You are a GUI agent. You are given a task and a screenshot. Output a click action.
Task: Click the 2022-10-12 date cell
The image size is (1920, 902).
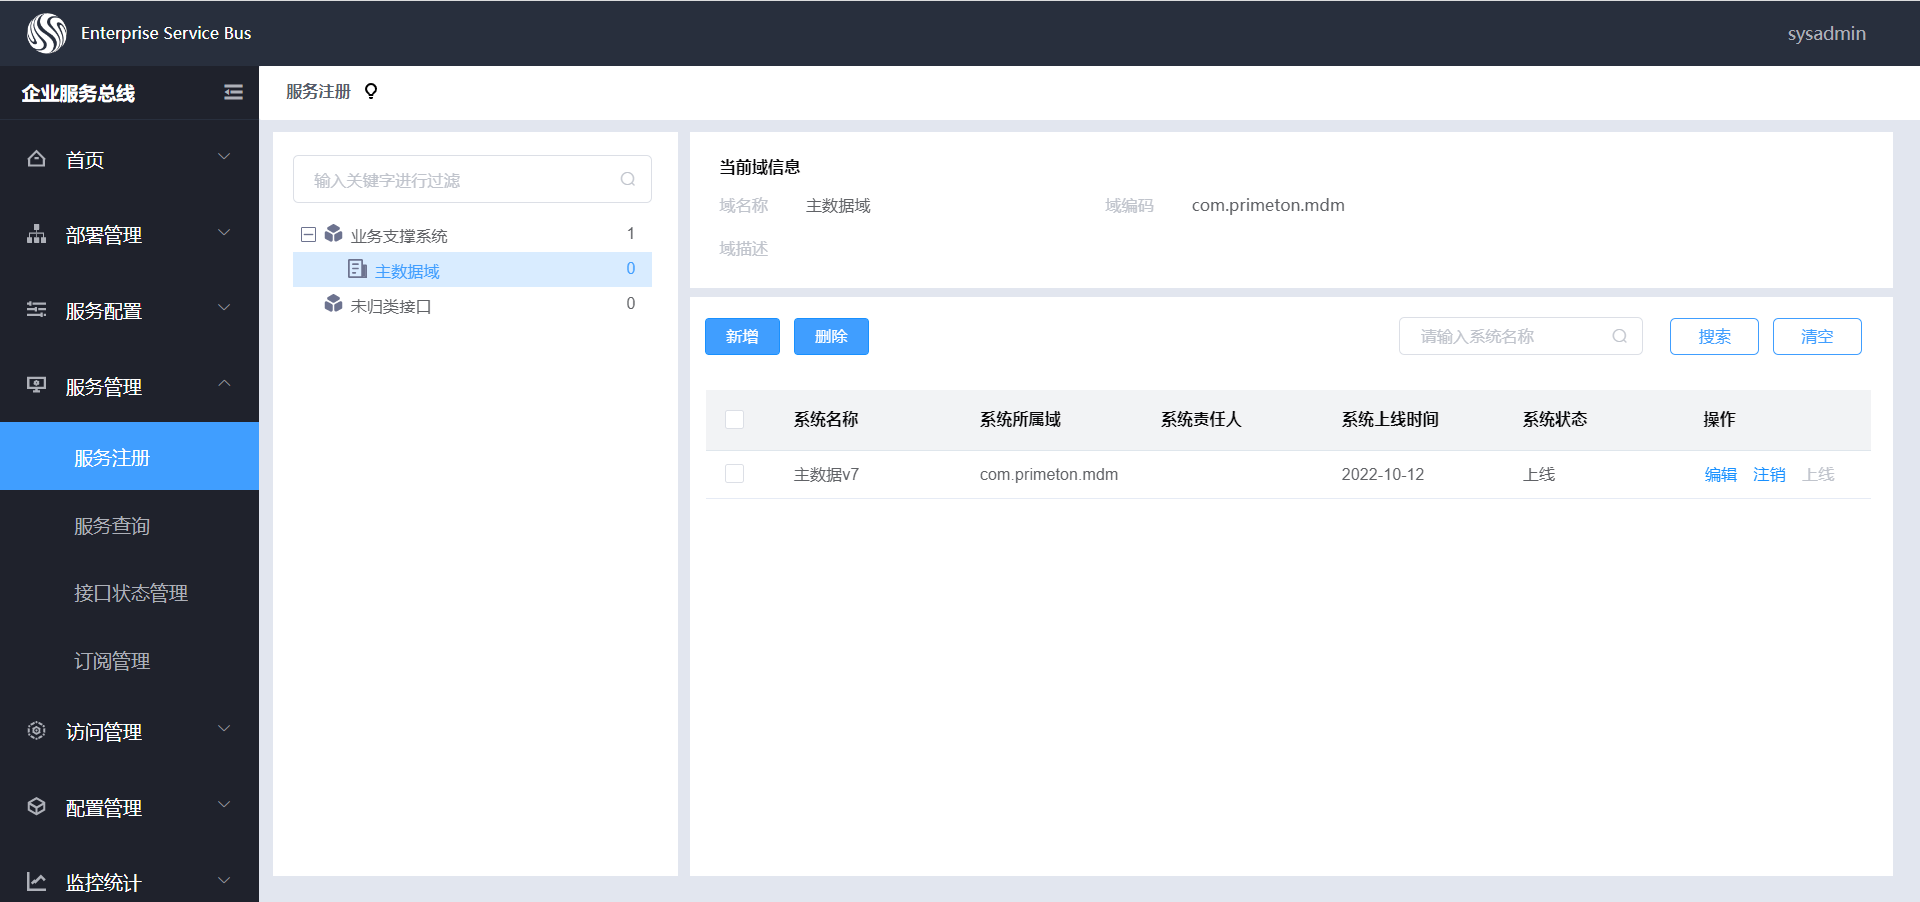pyautogui.click(x=1383, y=474)
